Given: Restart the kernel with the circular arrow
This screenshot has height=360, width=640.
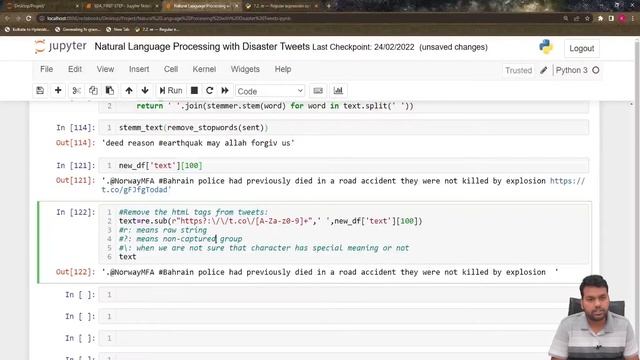Looking at the screenshot, I should (210, 91).
